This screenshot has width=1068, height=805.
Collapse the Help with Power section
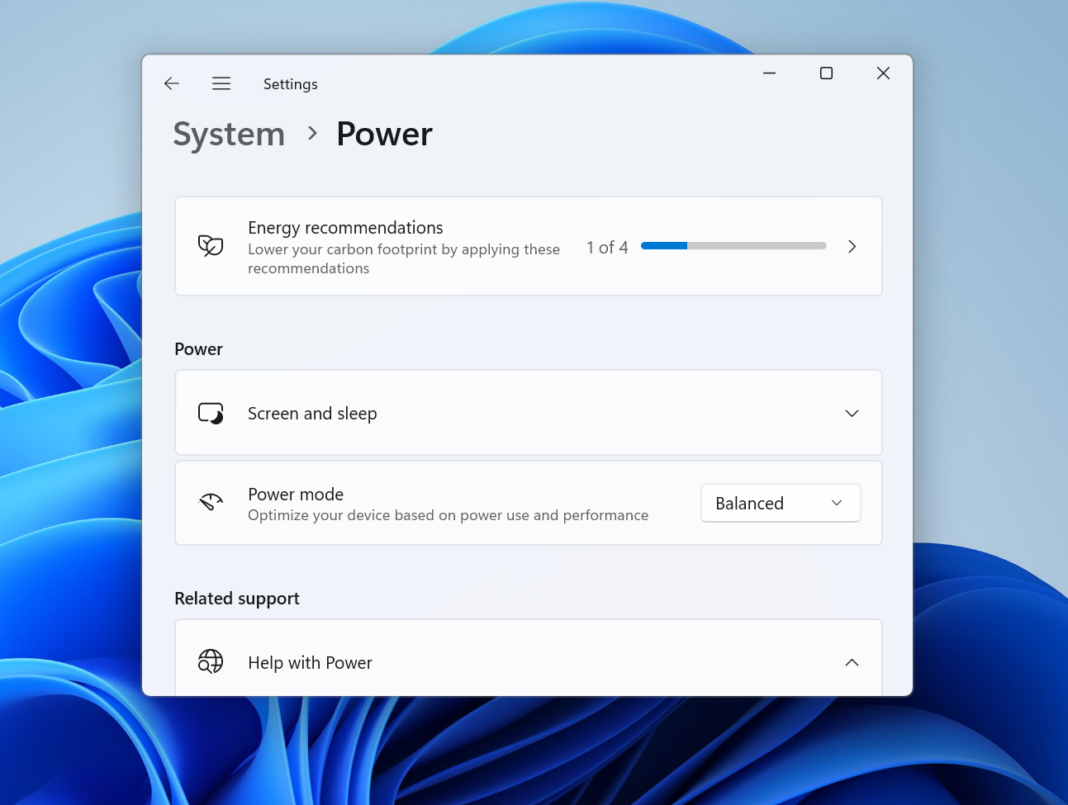pyautogui.click(x=852, y=662)
